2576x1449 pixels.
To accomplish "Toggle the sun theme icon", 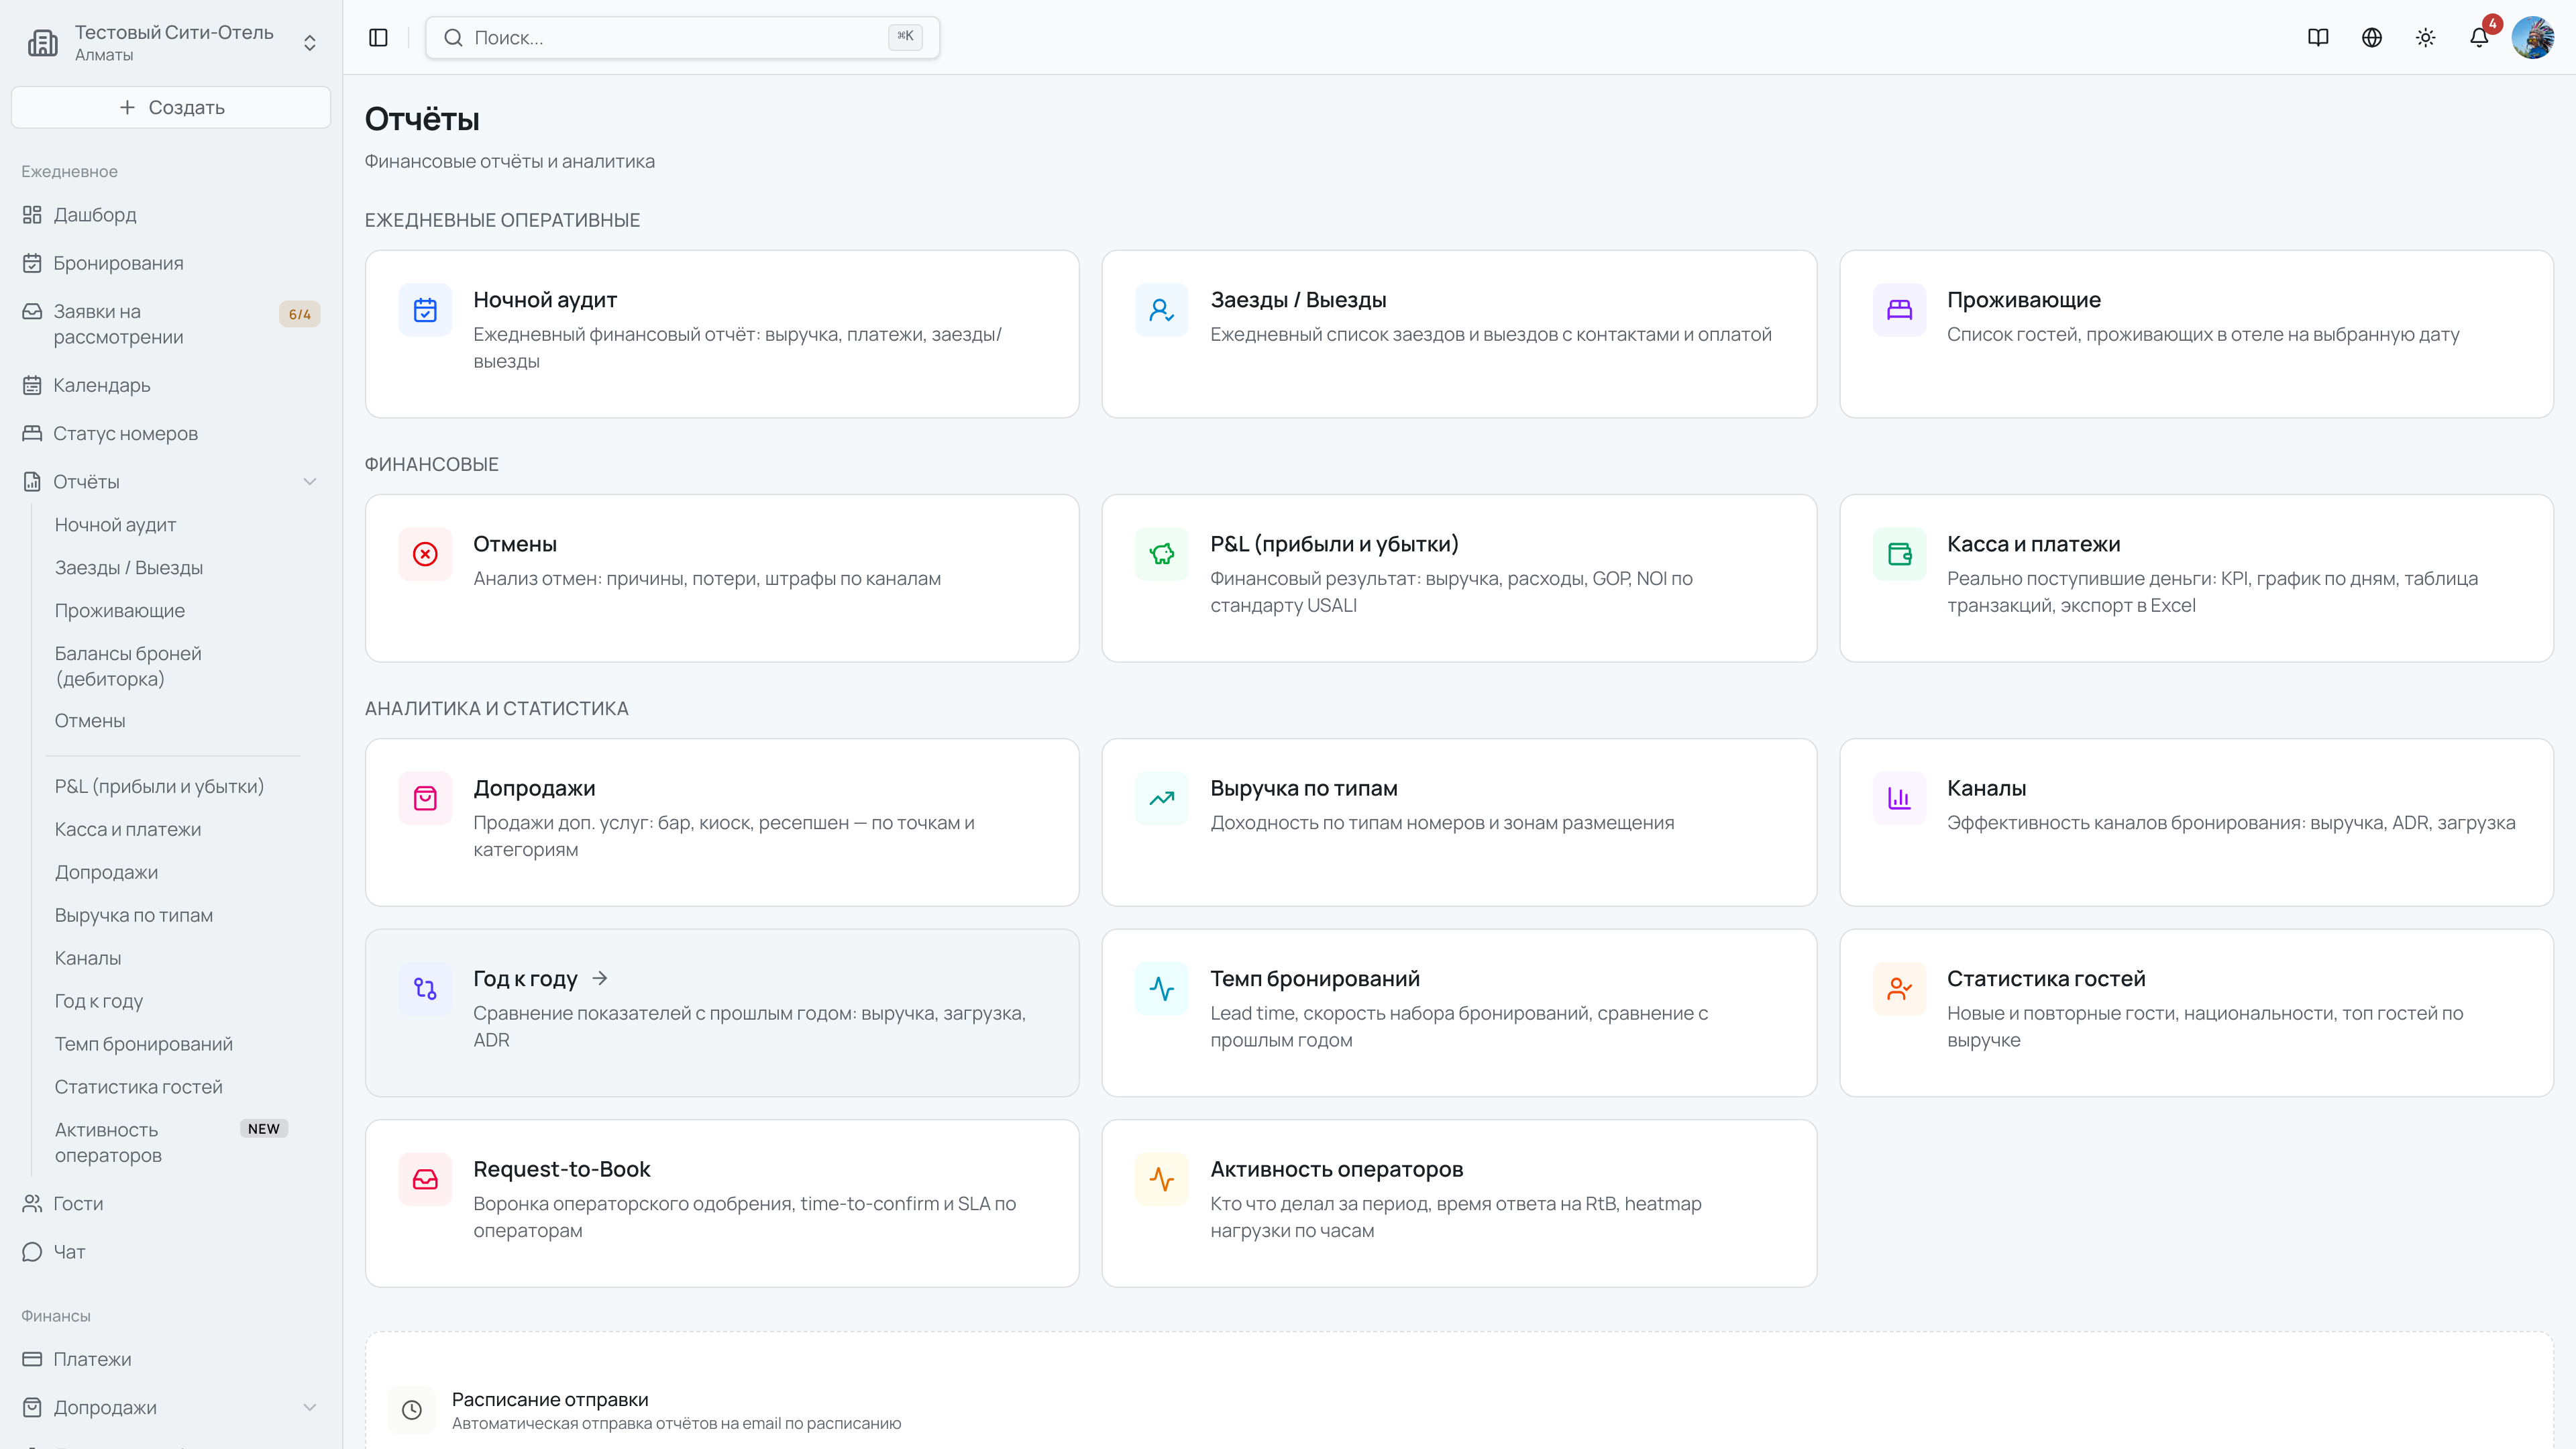I will [2425, 38].
